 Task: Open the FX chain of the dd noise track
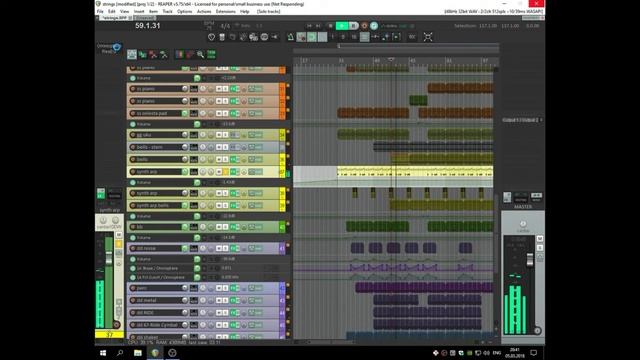coord(234,248)
